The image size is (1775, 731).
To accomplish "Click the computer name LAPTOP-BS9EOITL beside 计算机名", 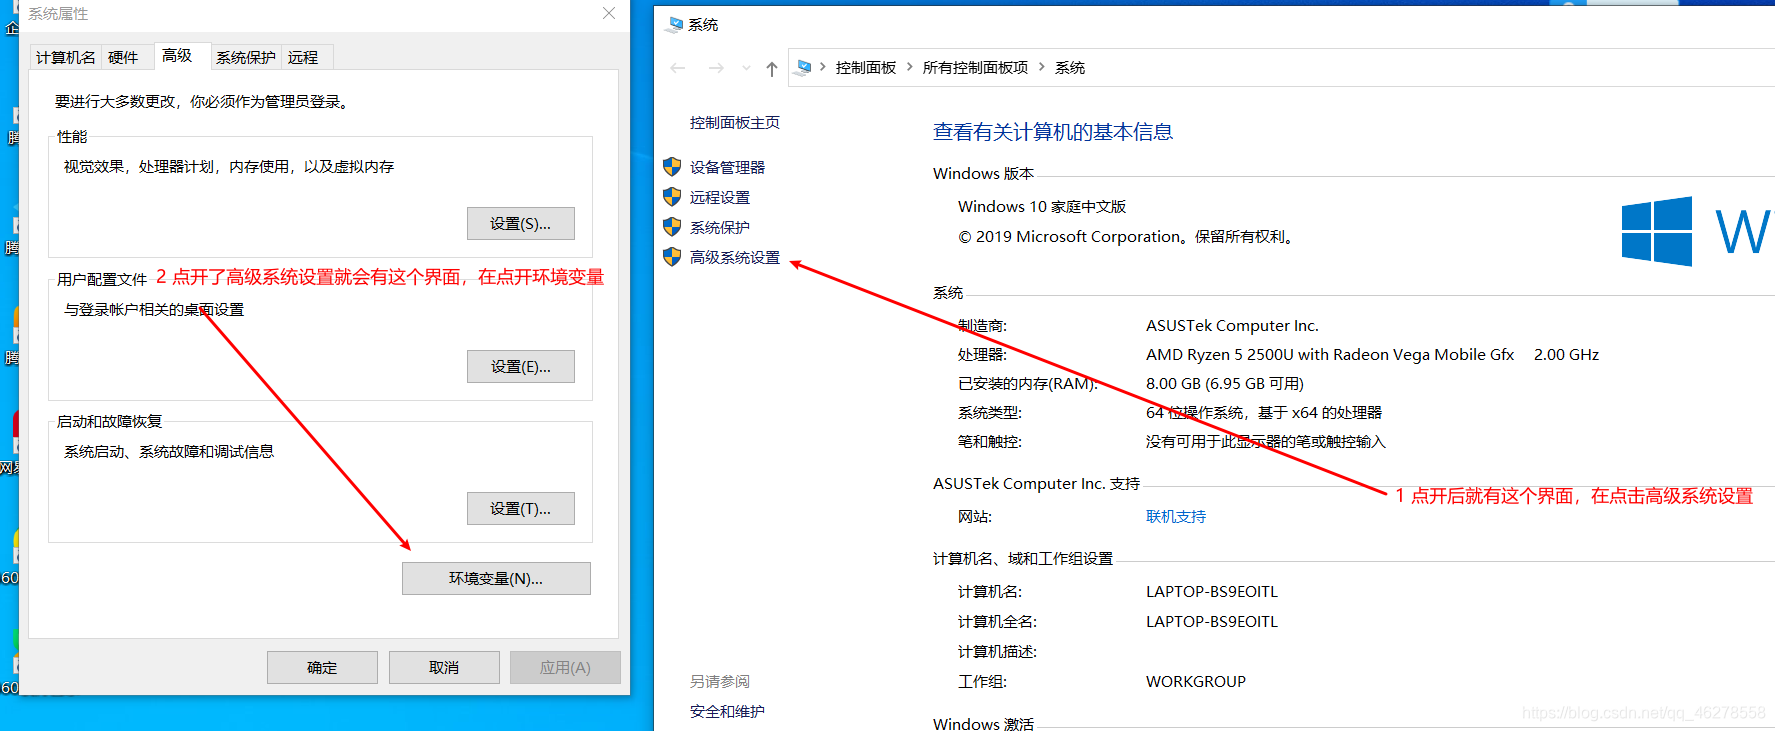I will (1212, 592).
